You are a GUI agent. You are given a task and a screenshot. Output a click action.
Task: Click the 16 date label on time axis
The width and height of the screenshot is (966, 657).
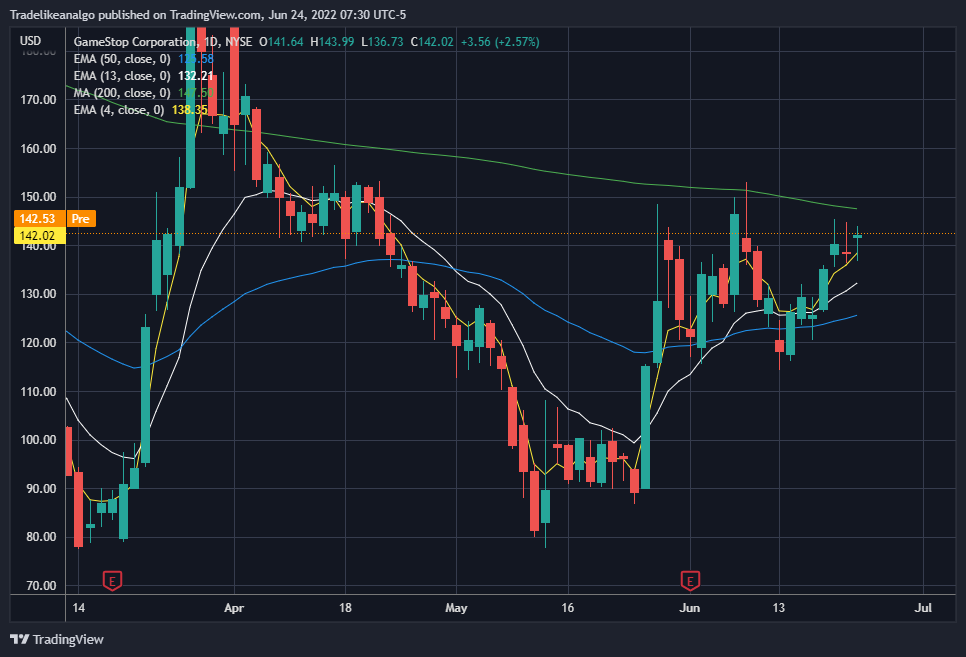[x=567, y=608]
